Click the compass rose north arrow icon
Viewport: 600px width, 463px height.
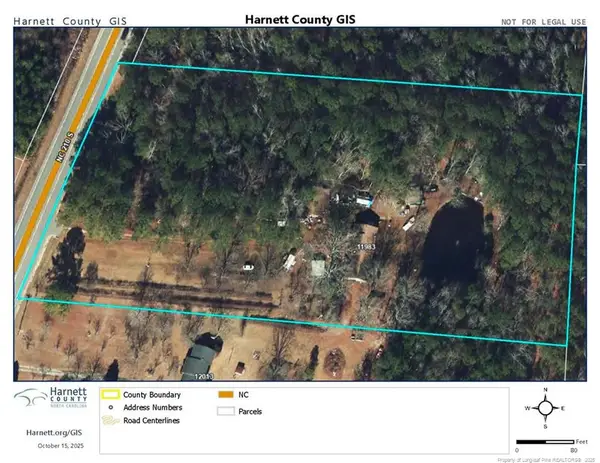pyautogui.click(x=545, y=407)
